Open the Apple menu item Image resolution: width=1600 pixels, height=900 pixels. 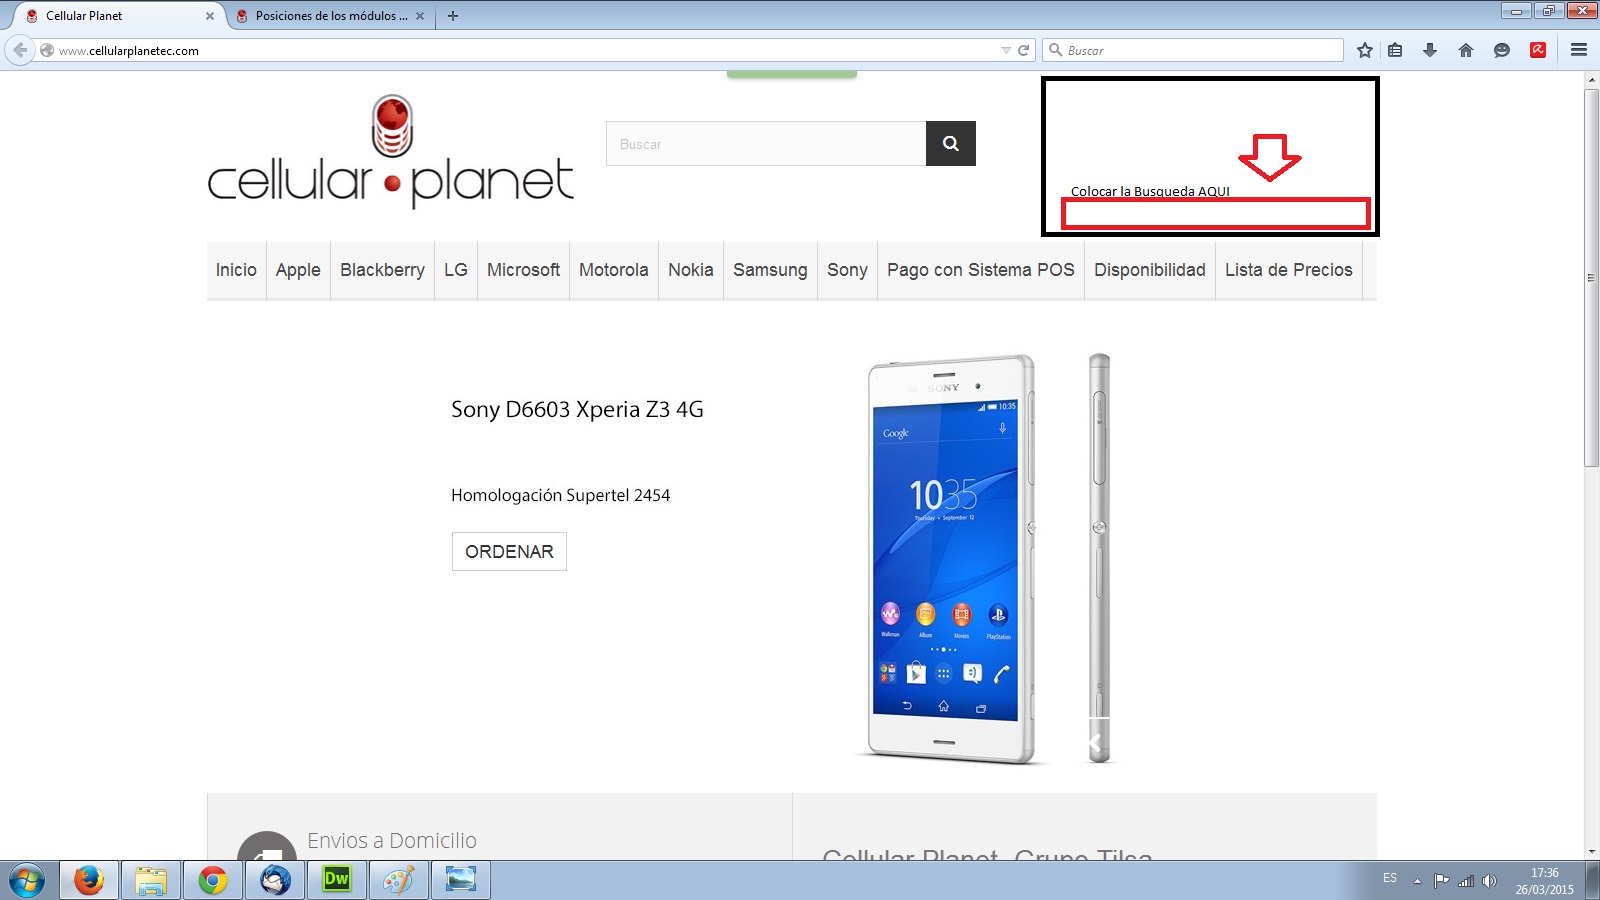pos(298,270)
